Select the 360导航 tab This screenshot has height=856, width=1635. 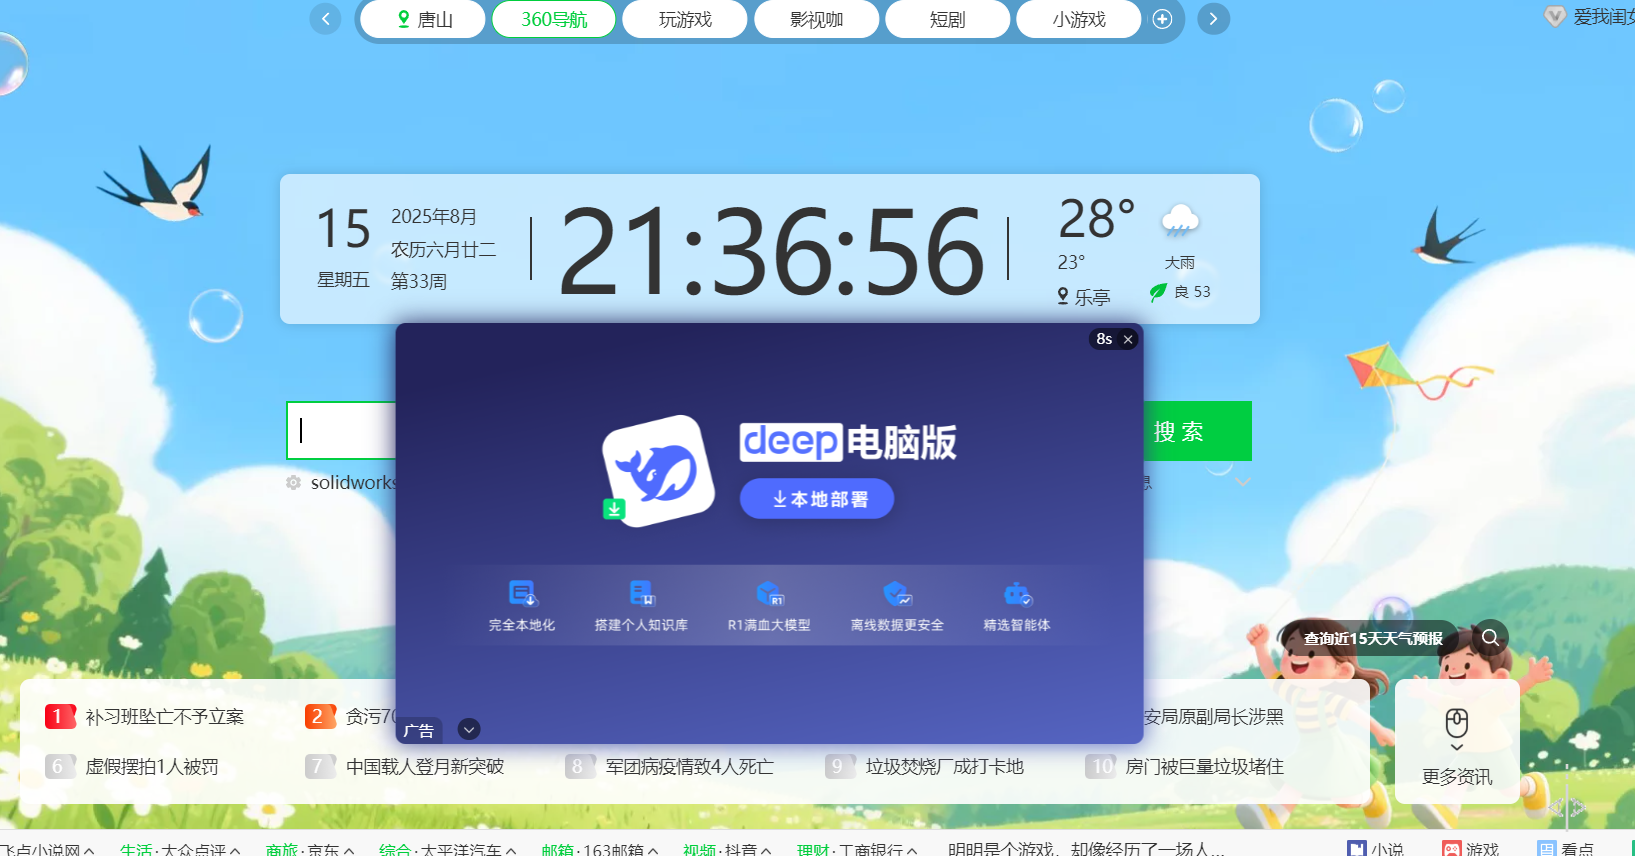(x=554, y=19)
